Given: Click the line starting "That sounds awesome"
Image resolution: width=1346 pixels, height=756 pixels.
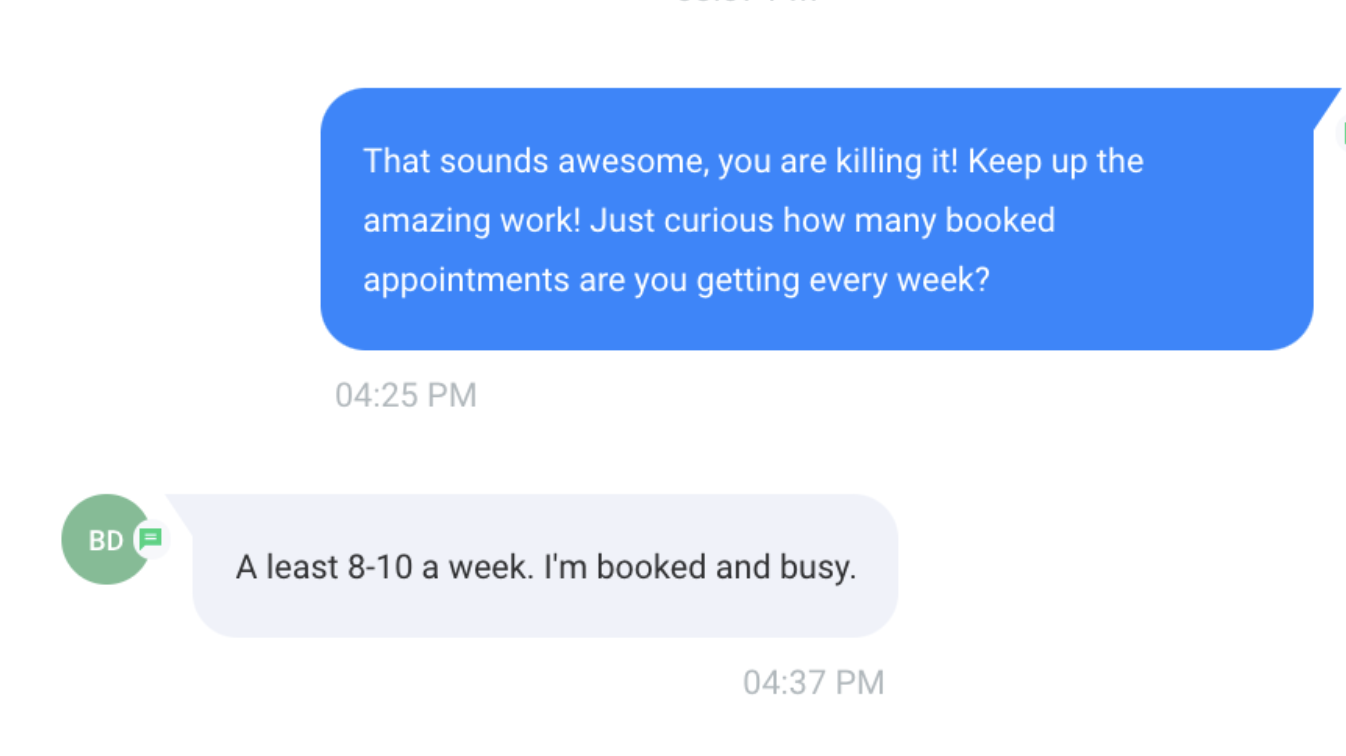Looking at the screenshot, I should (x=752, y=161).
